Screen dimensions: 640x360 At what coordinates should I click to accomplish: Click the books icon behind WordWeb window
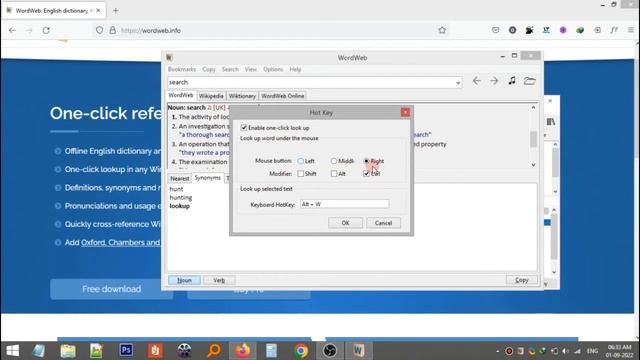point(551,122)
